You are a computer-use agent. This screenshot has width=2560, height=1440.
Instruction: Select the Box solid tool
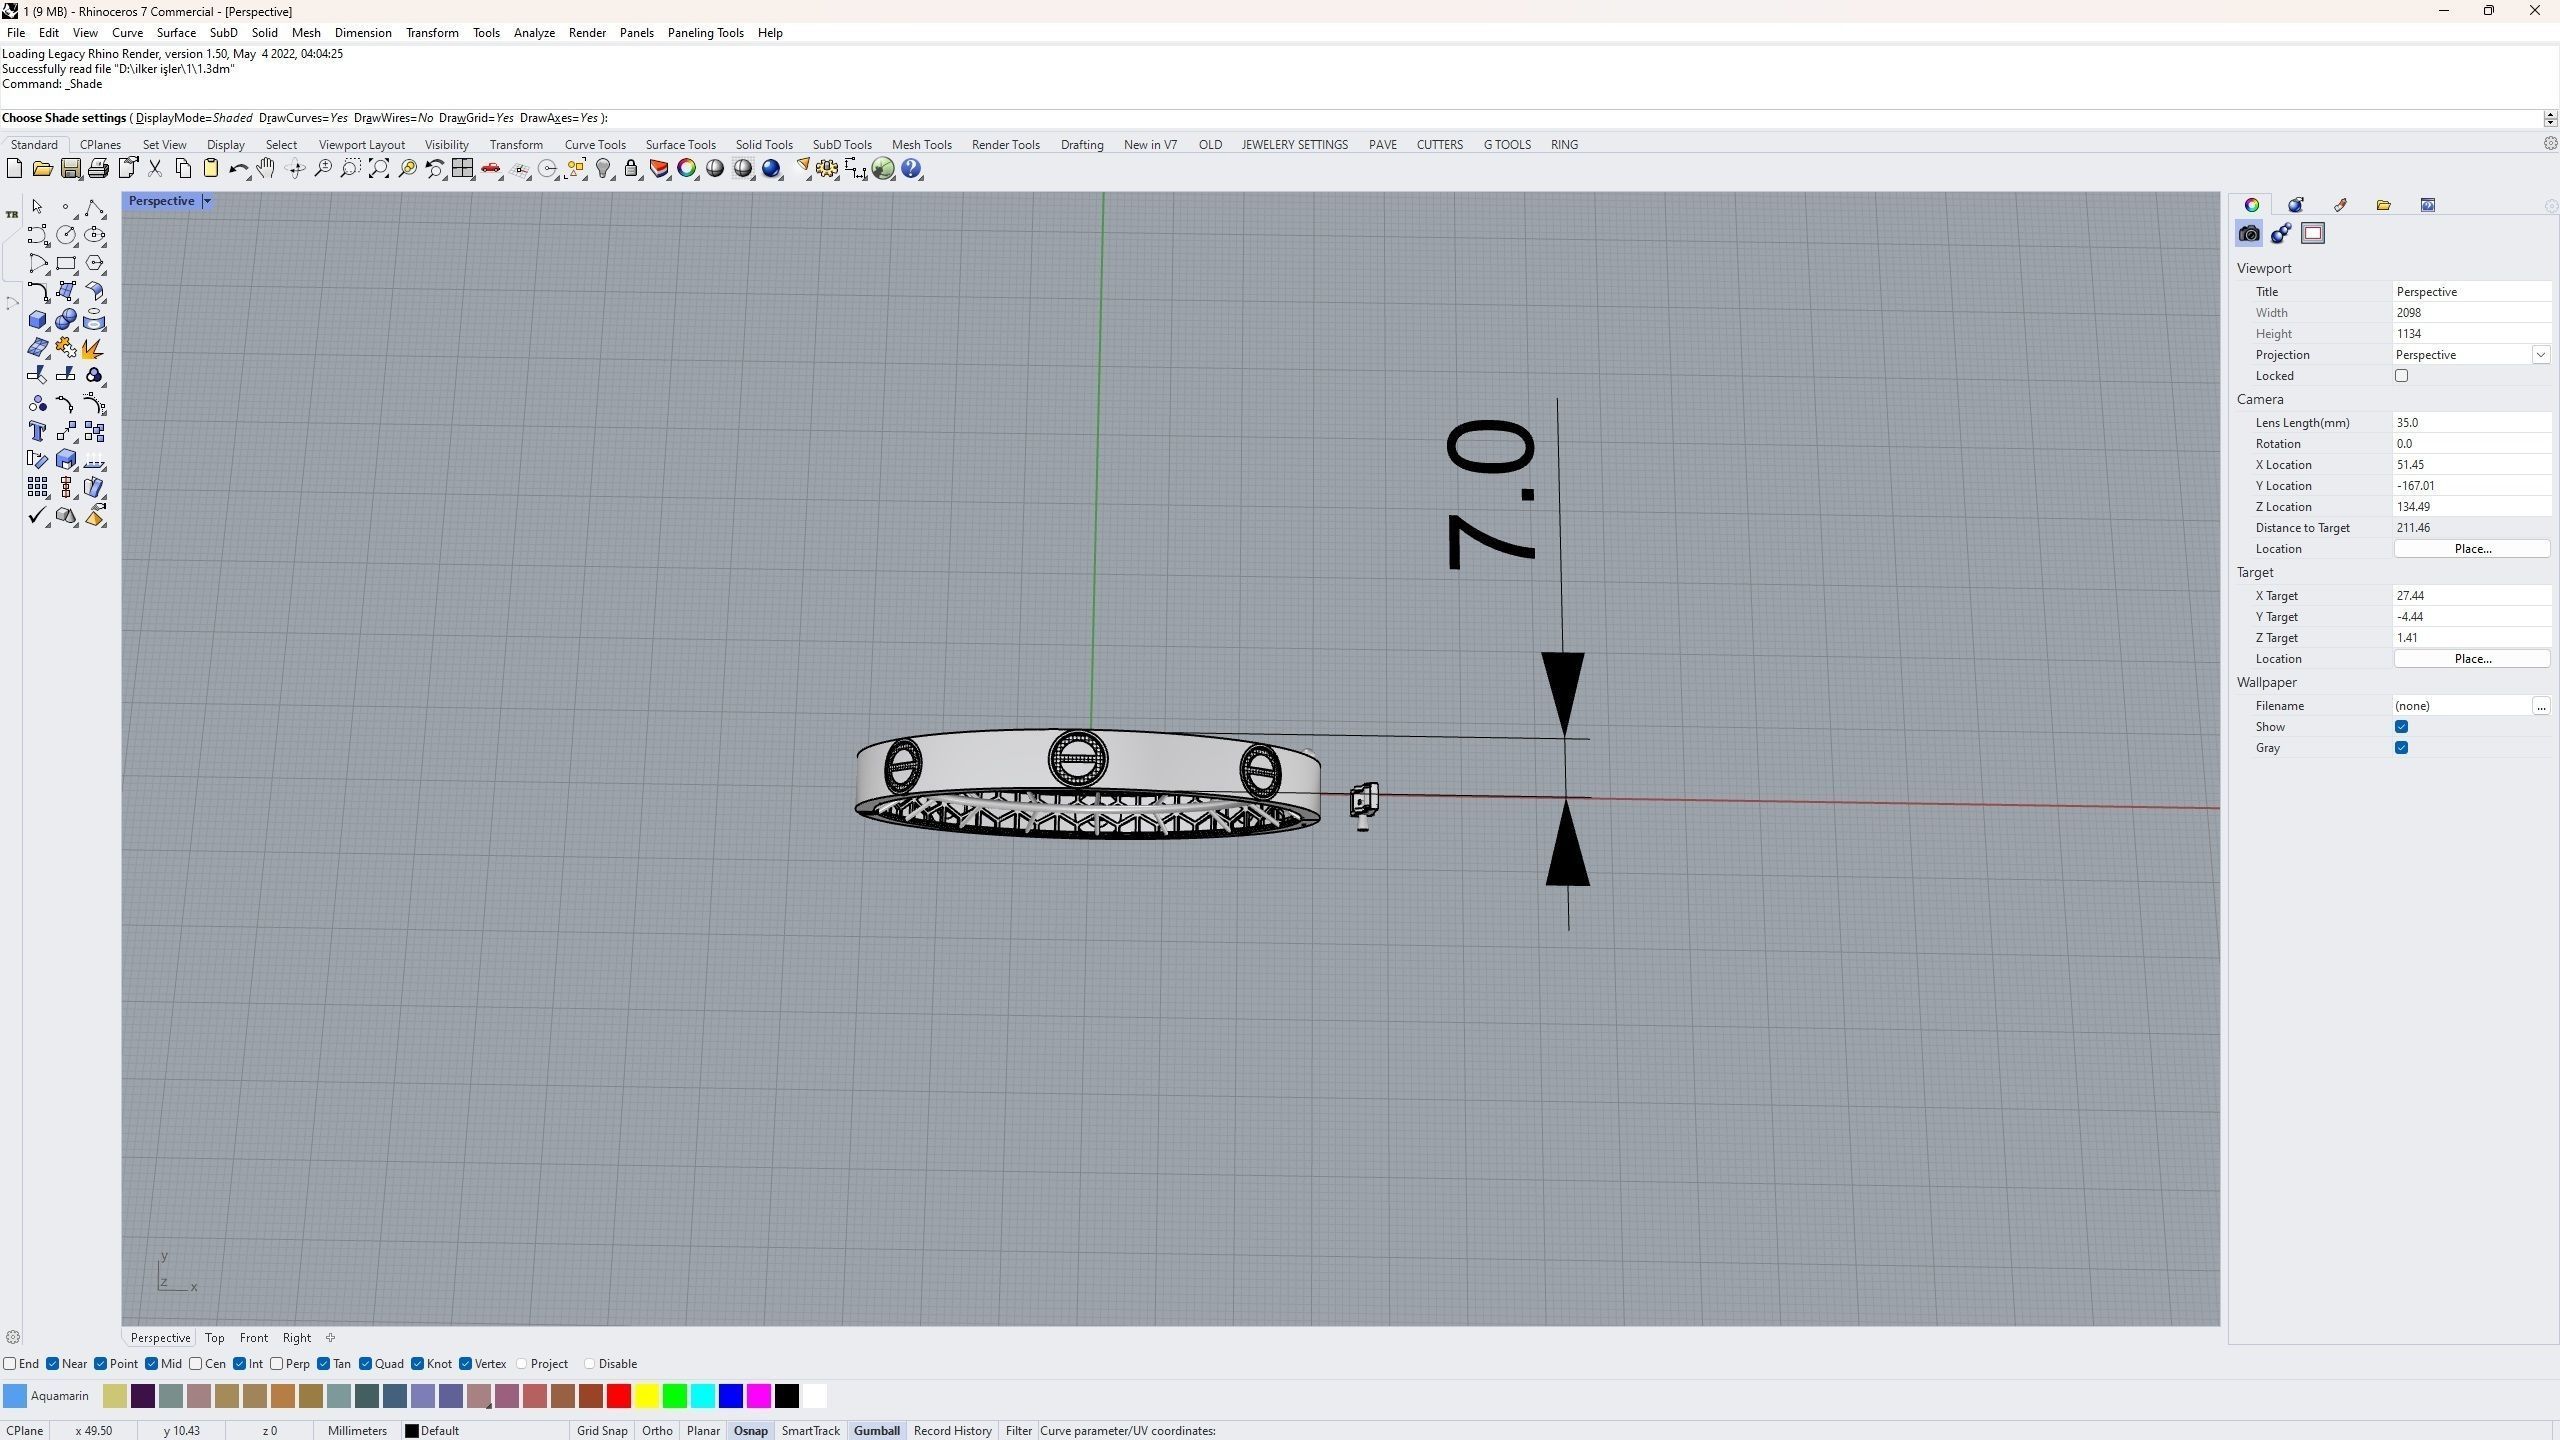(x=37, y=320)
